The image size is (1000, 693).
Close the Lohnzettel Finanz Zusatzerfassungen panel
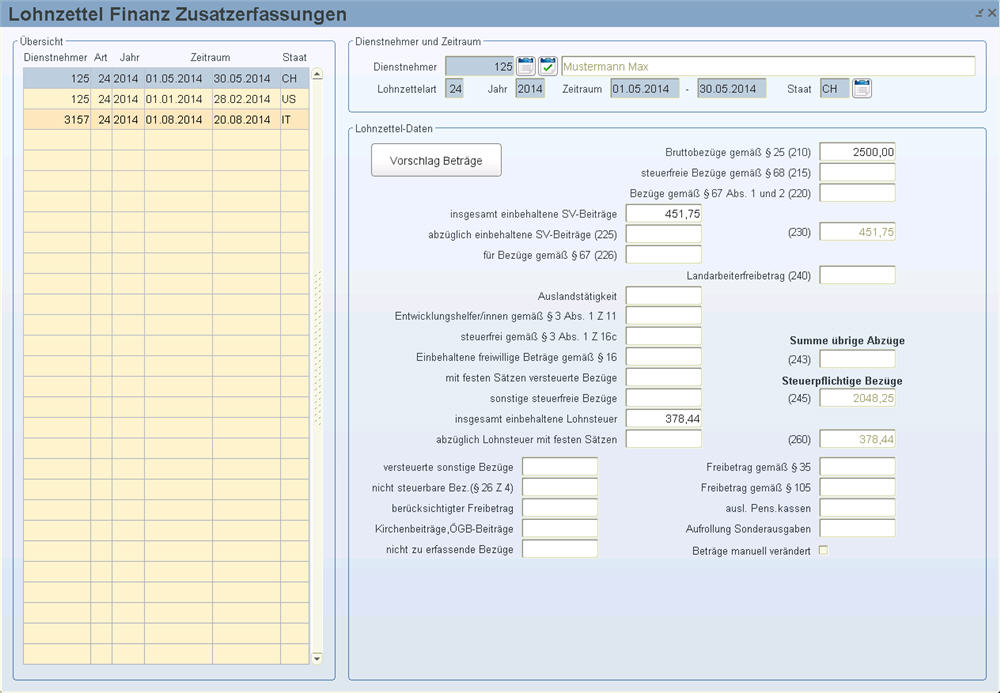(x=991, y=13)
